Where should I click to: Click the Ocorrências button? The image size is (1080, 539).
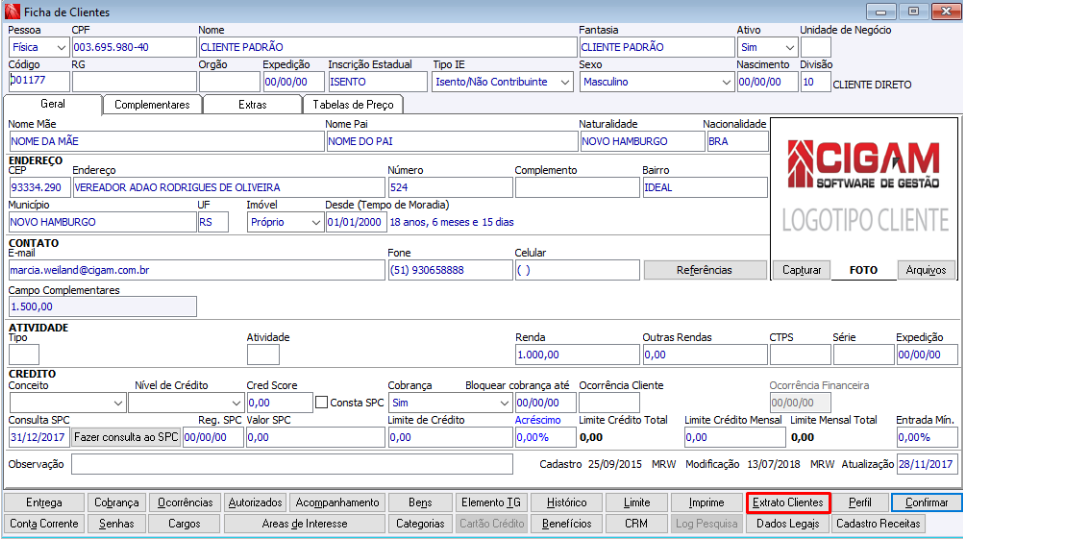[x=185, y=503]
